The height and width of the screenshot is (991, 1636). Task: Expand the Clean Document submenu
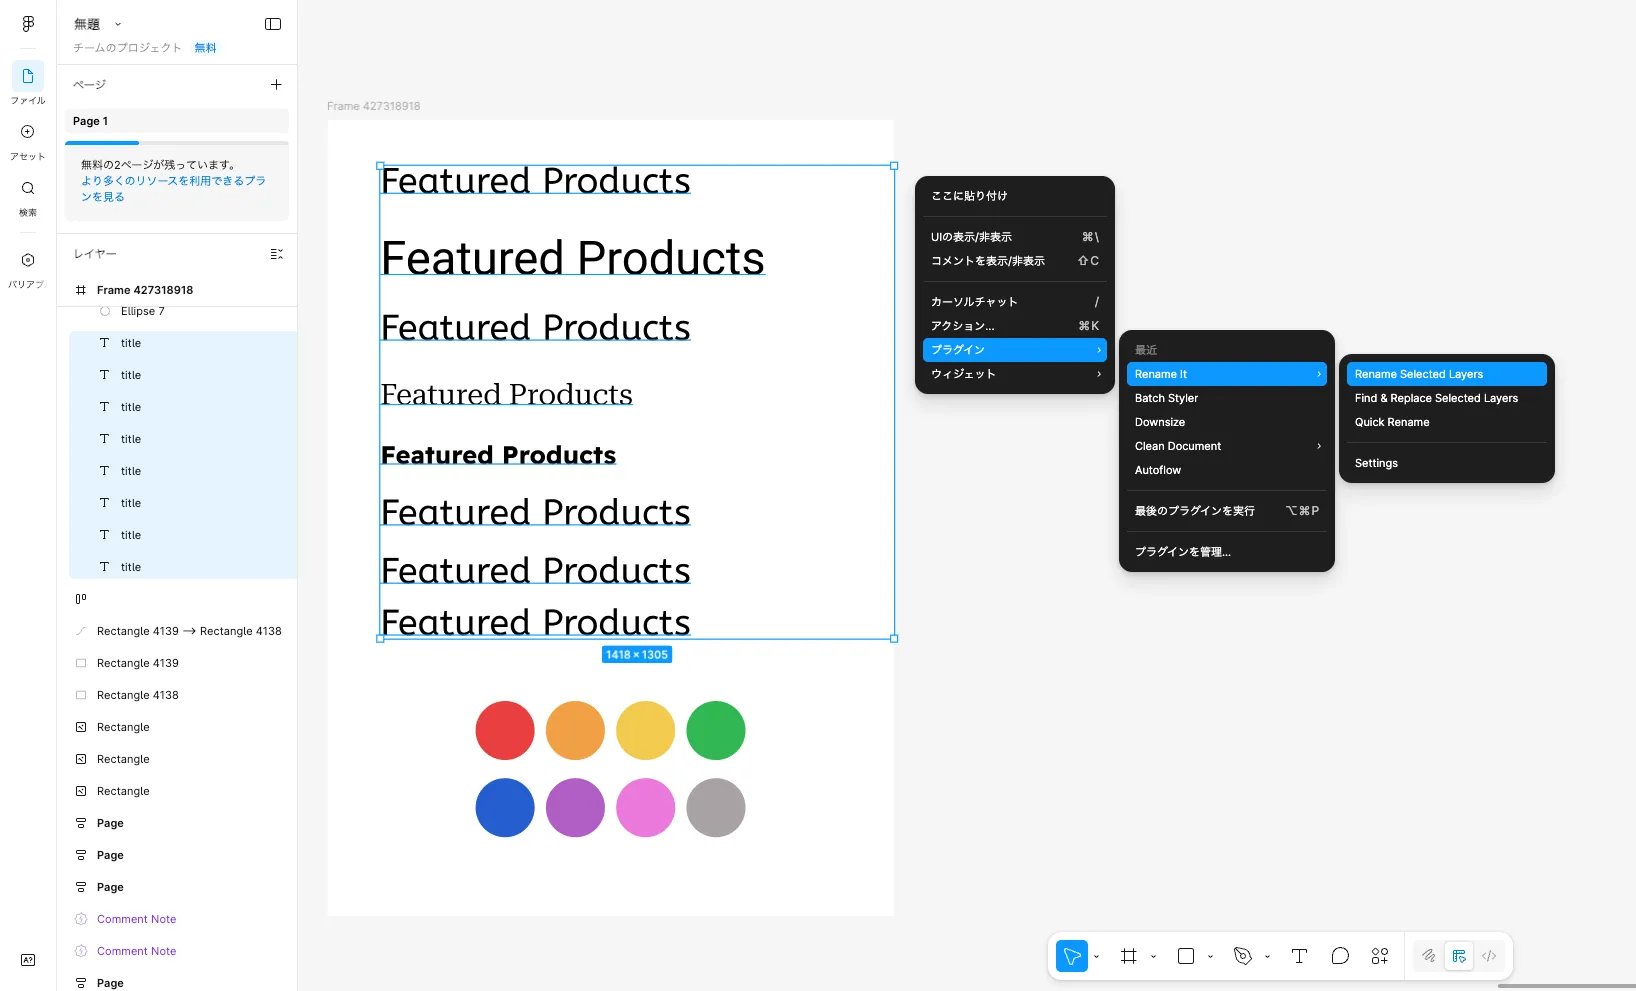pyautogui.click(x=1226, y=446)
